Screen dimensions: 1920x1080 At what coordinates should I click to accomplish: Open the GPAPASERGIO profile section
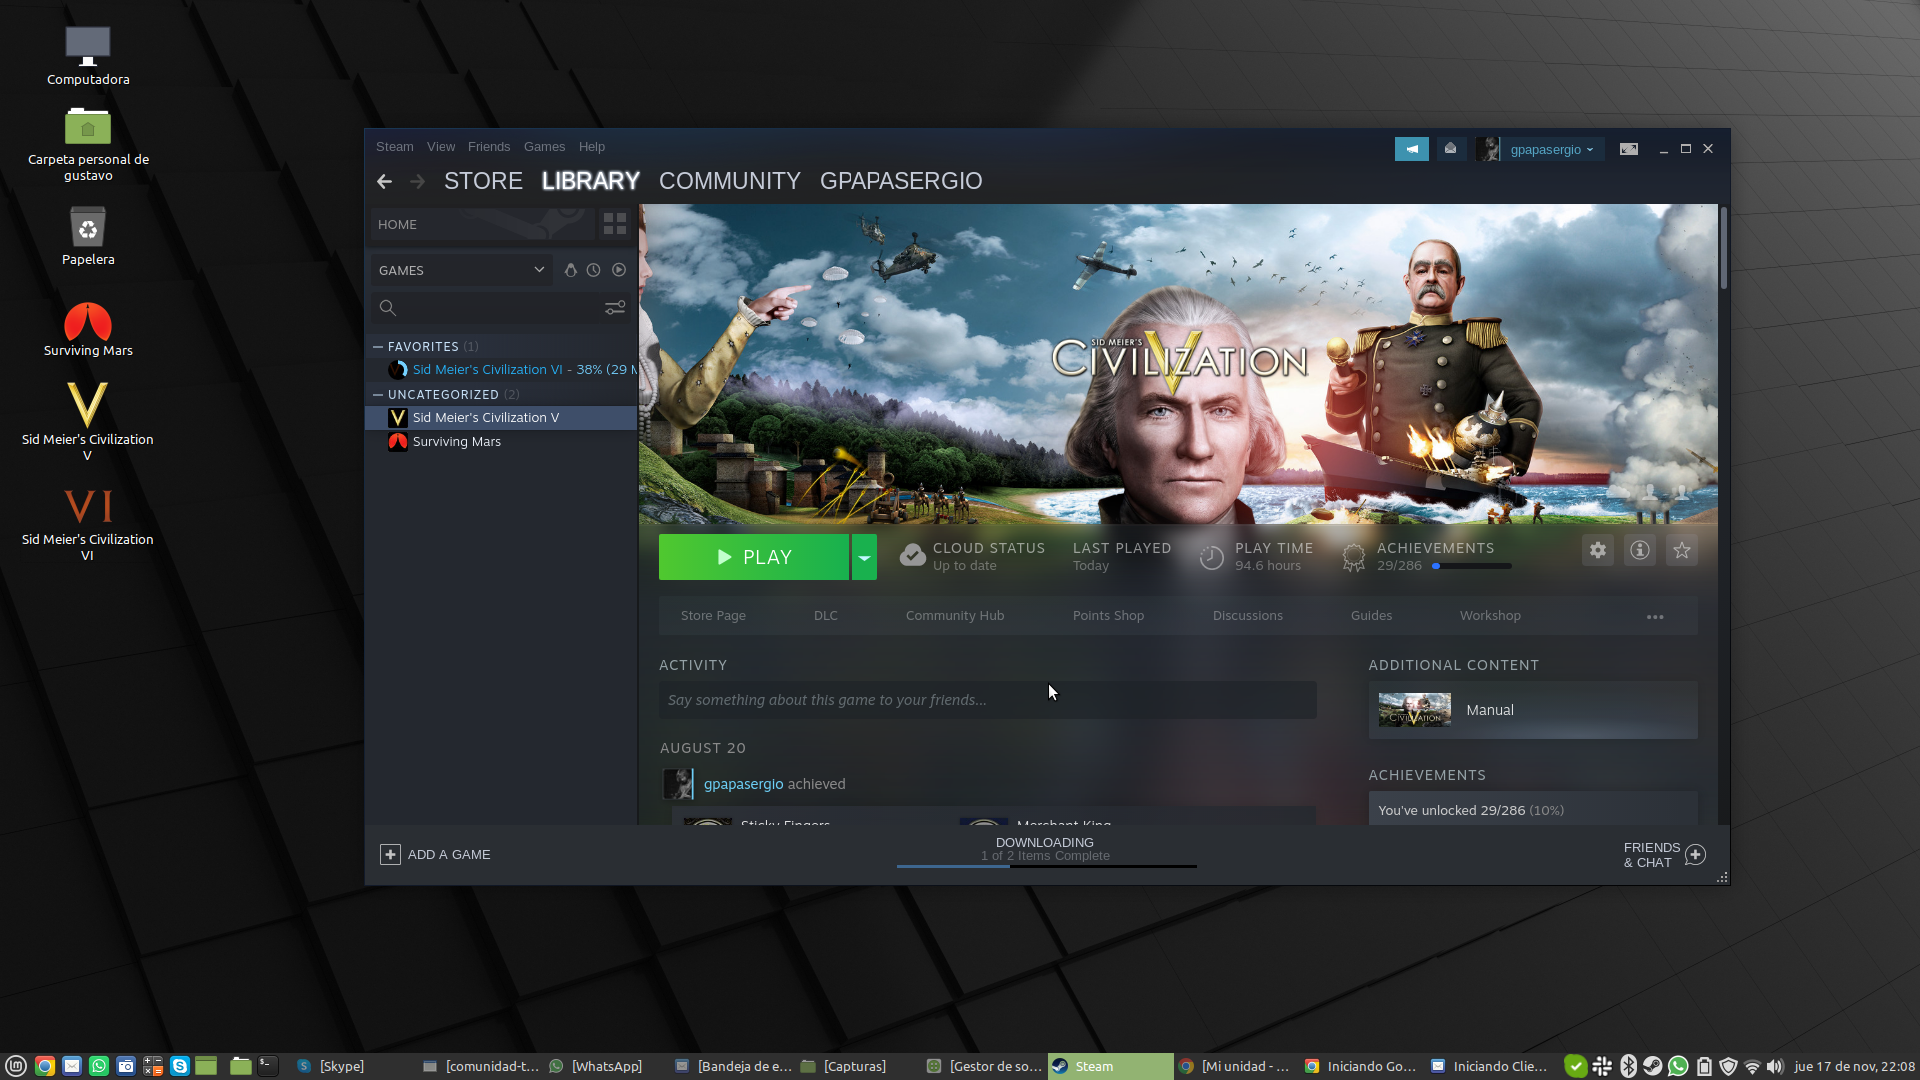coord(901,181)
